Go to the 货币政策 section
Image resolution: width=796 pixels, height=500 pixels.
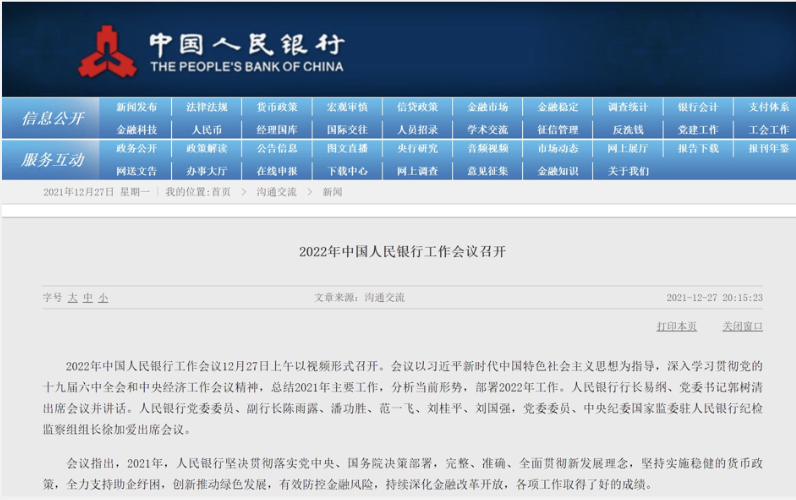(x=277, y=107)
